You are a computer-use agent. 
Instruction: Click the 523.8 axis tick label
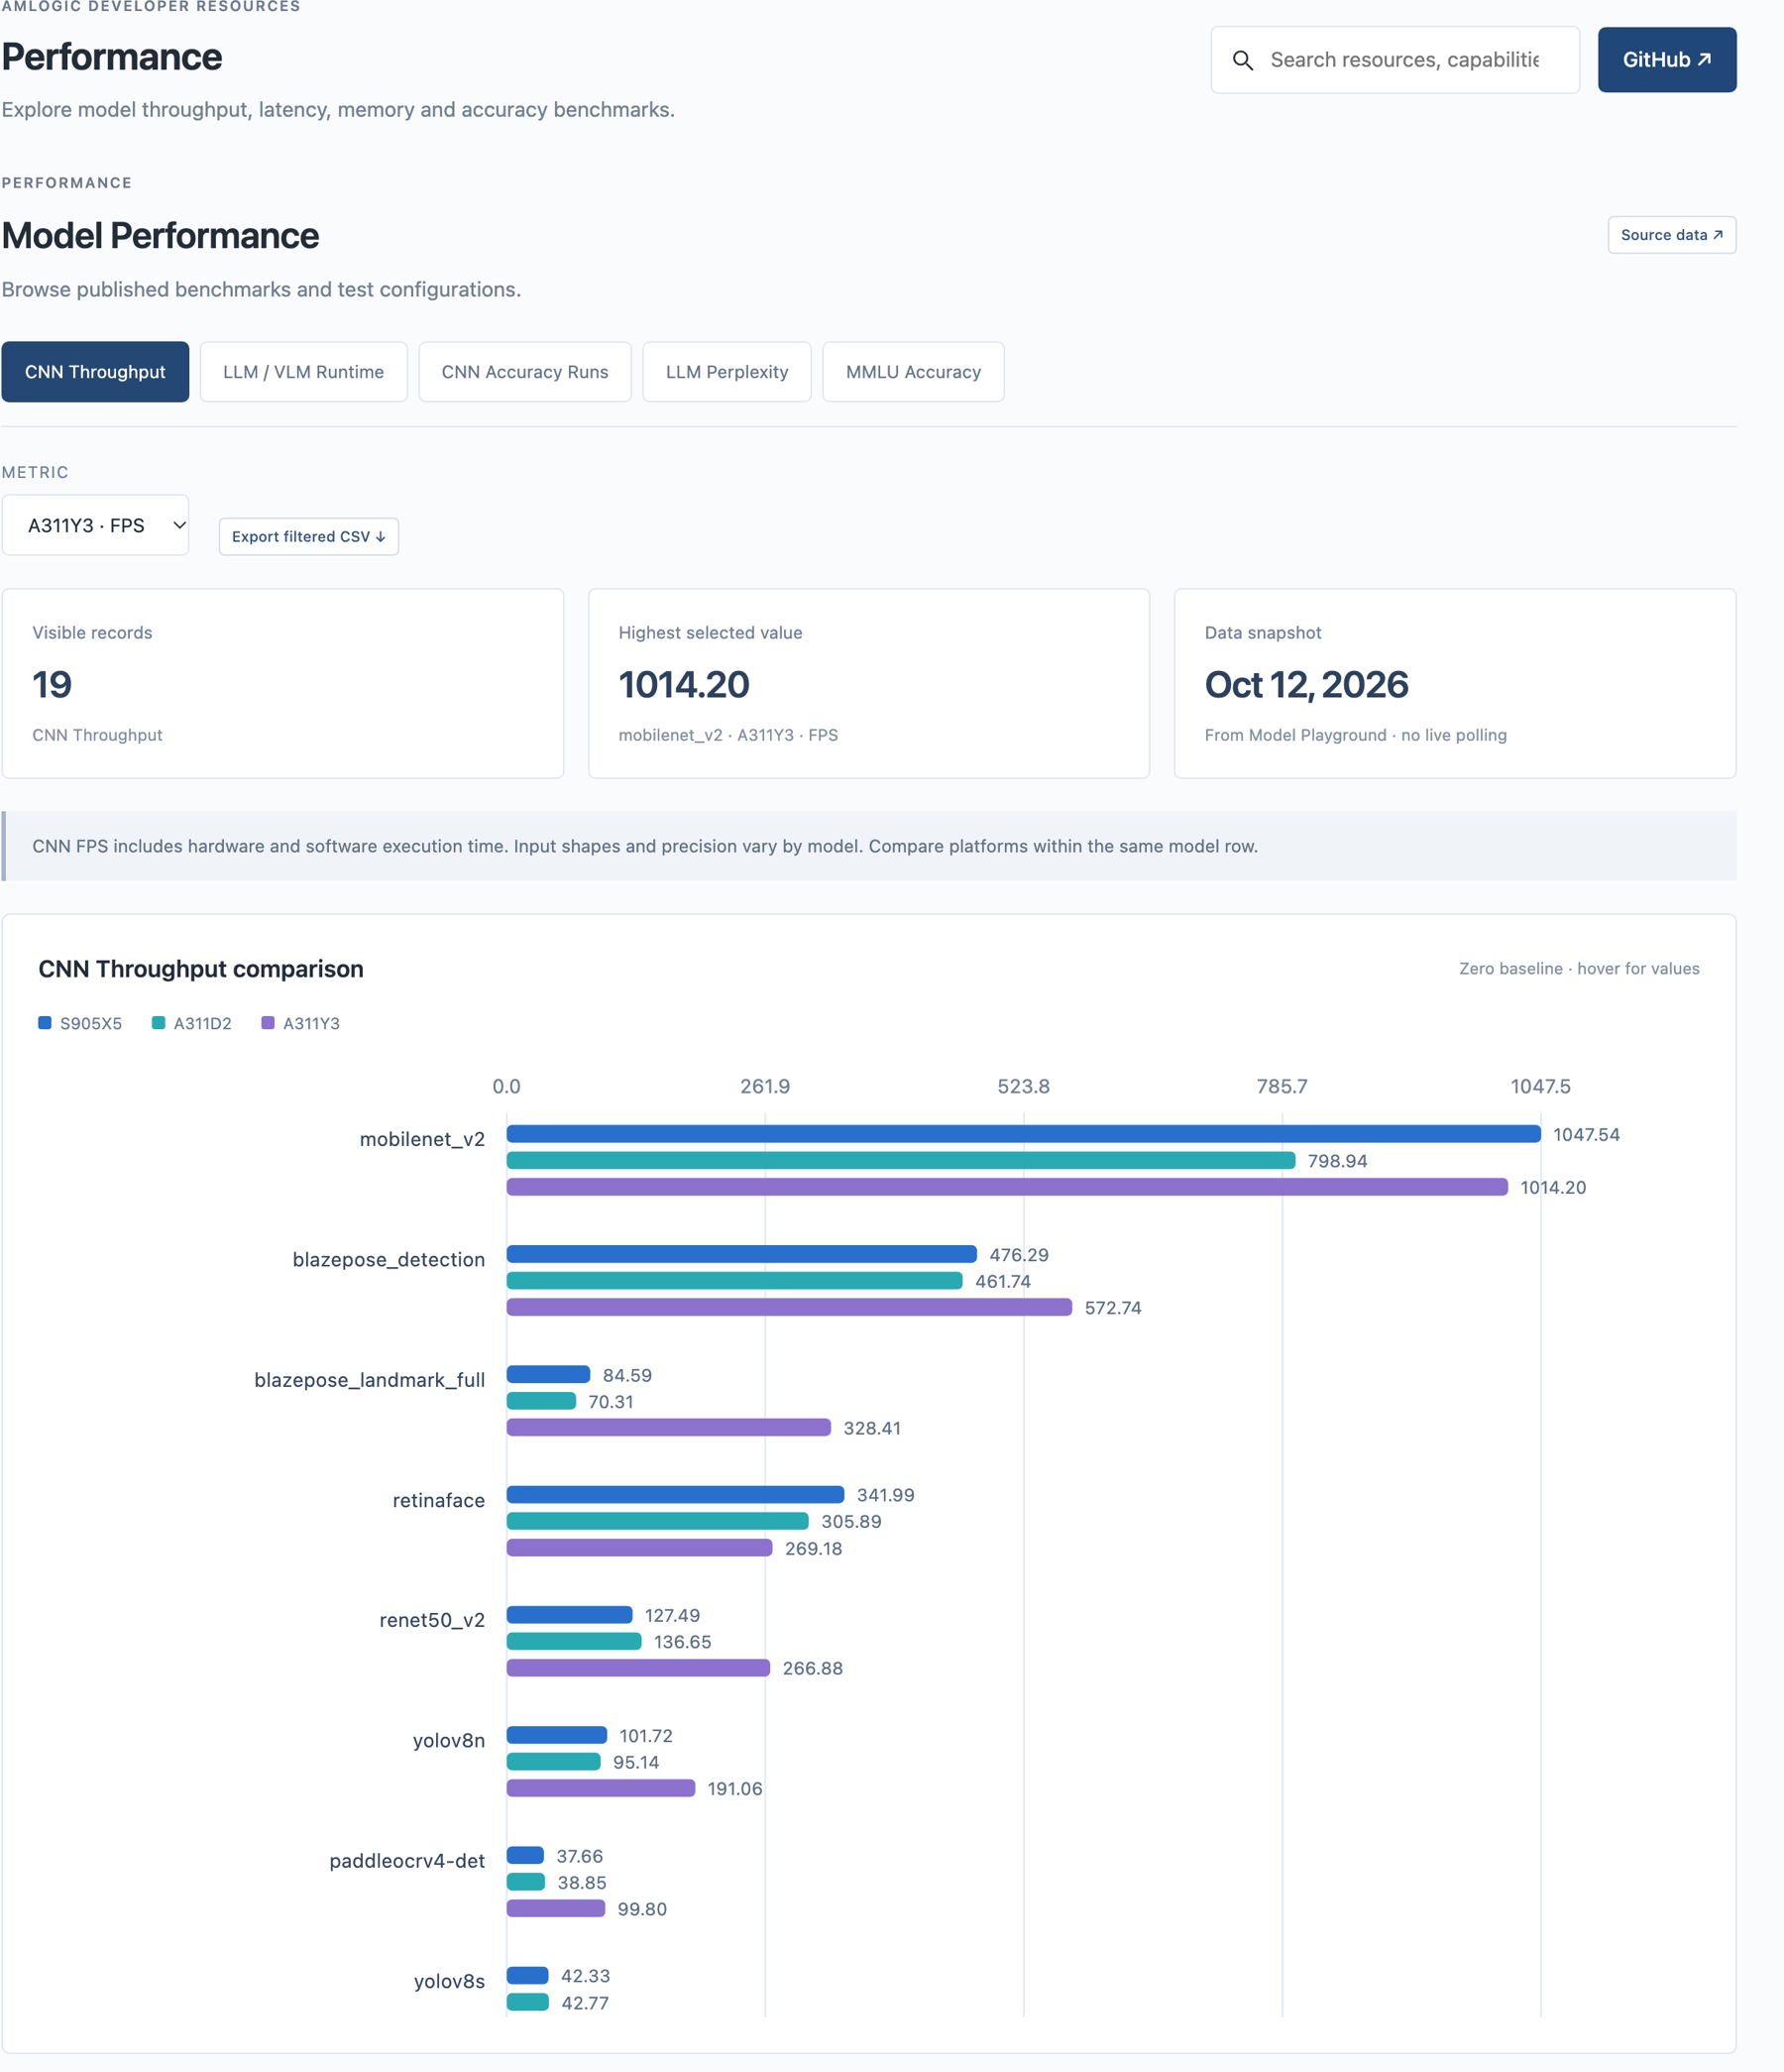tap(1024, 1086)
